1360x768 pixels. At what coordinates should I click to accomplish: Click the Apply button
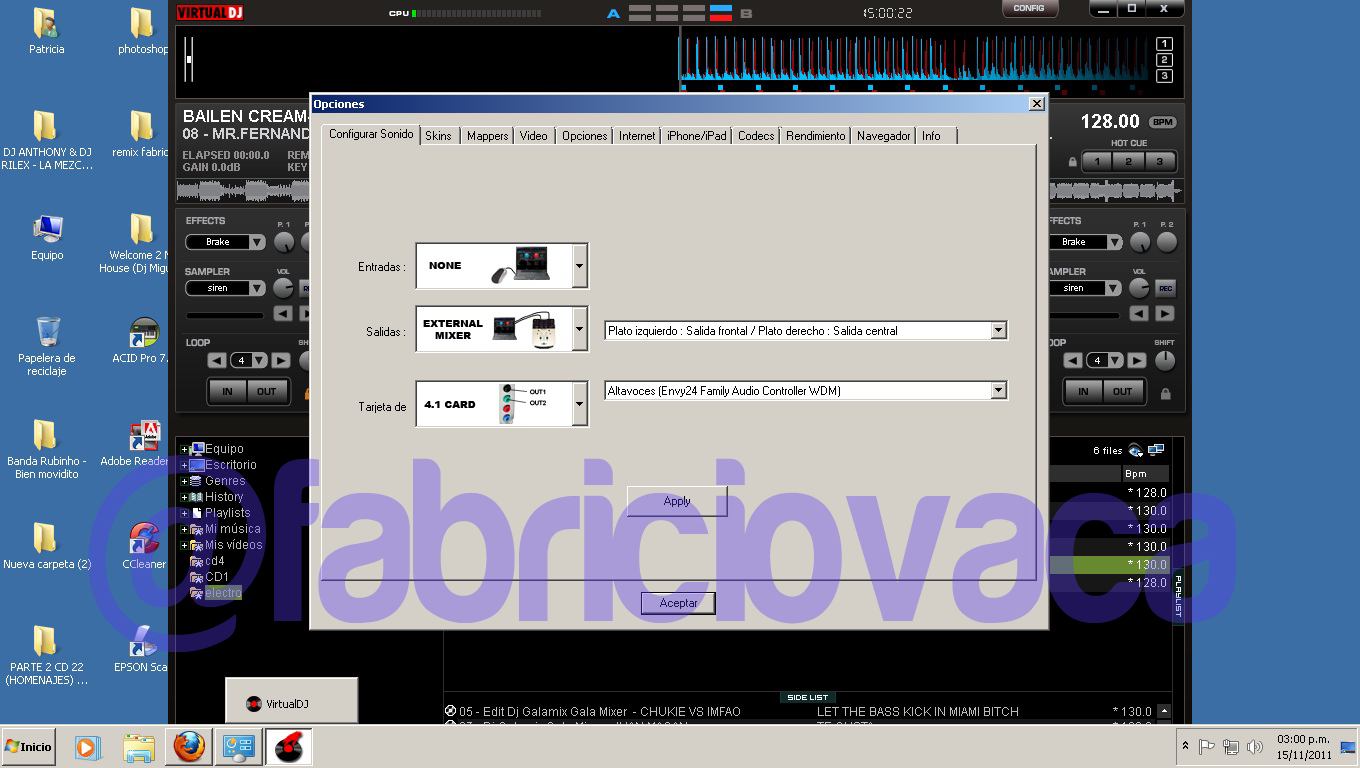(x=677, y=501)
